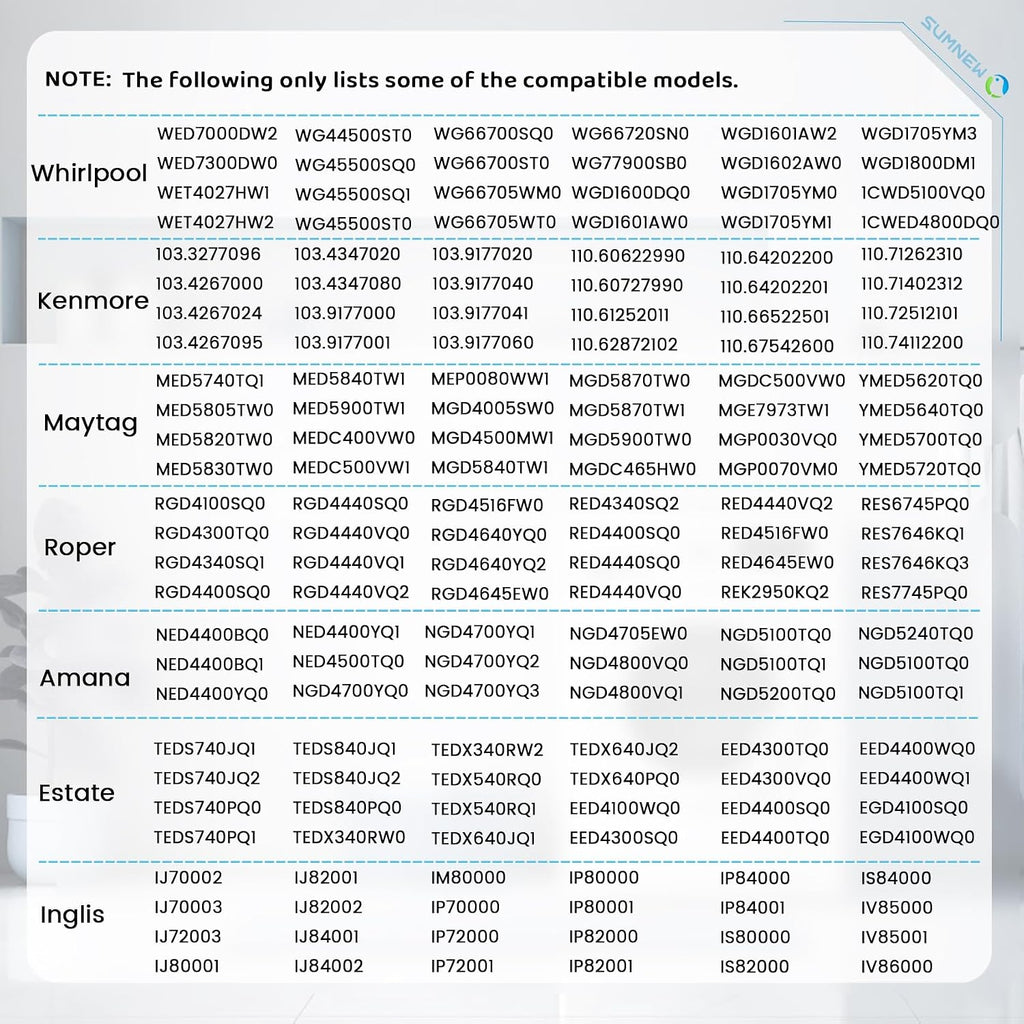
Task: Select Inglis model IP82001
Action: point(601,965)
